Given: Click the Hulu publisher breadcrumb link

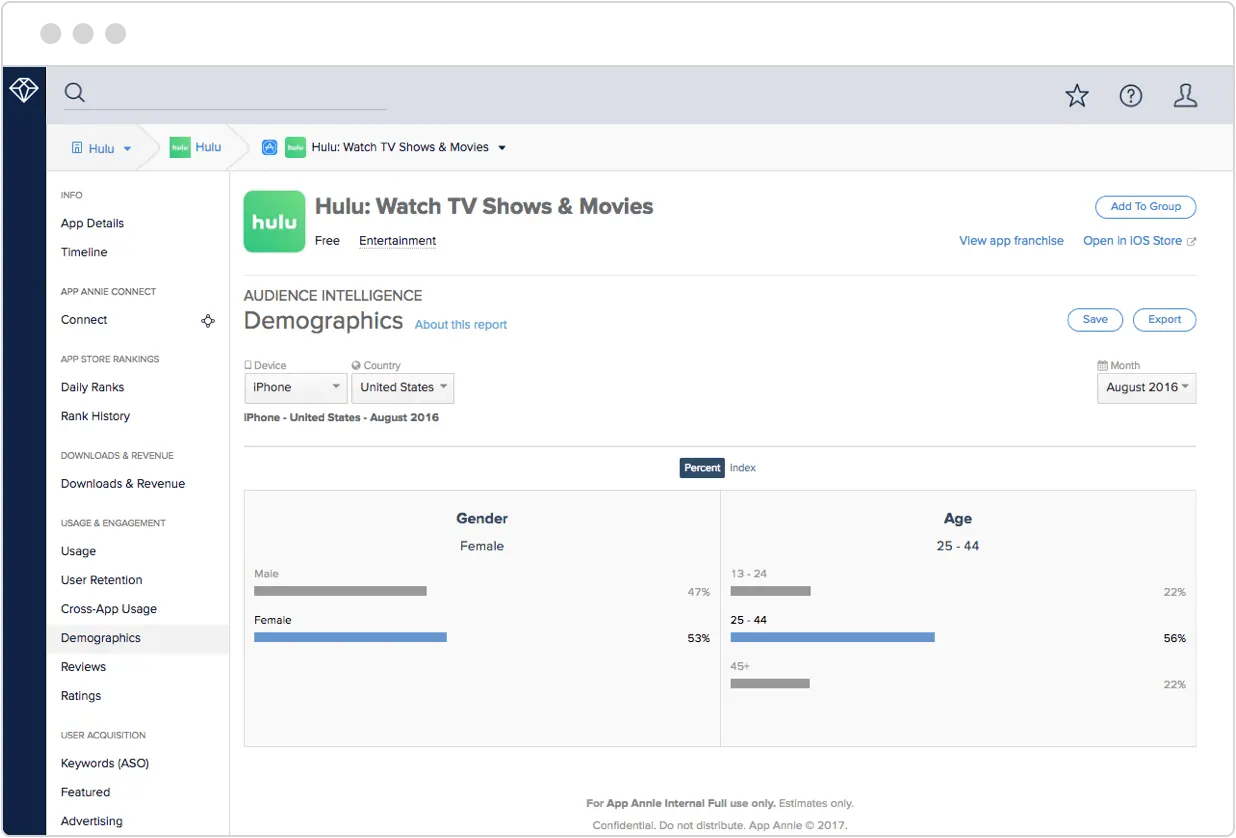Looking at the screenshot, I should (208, 147).
